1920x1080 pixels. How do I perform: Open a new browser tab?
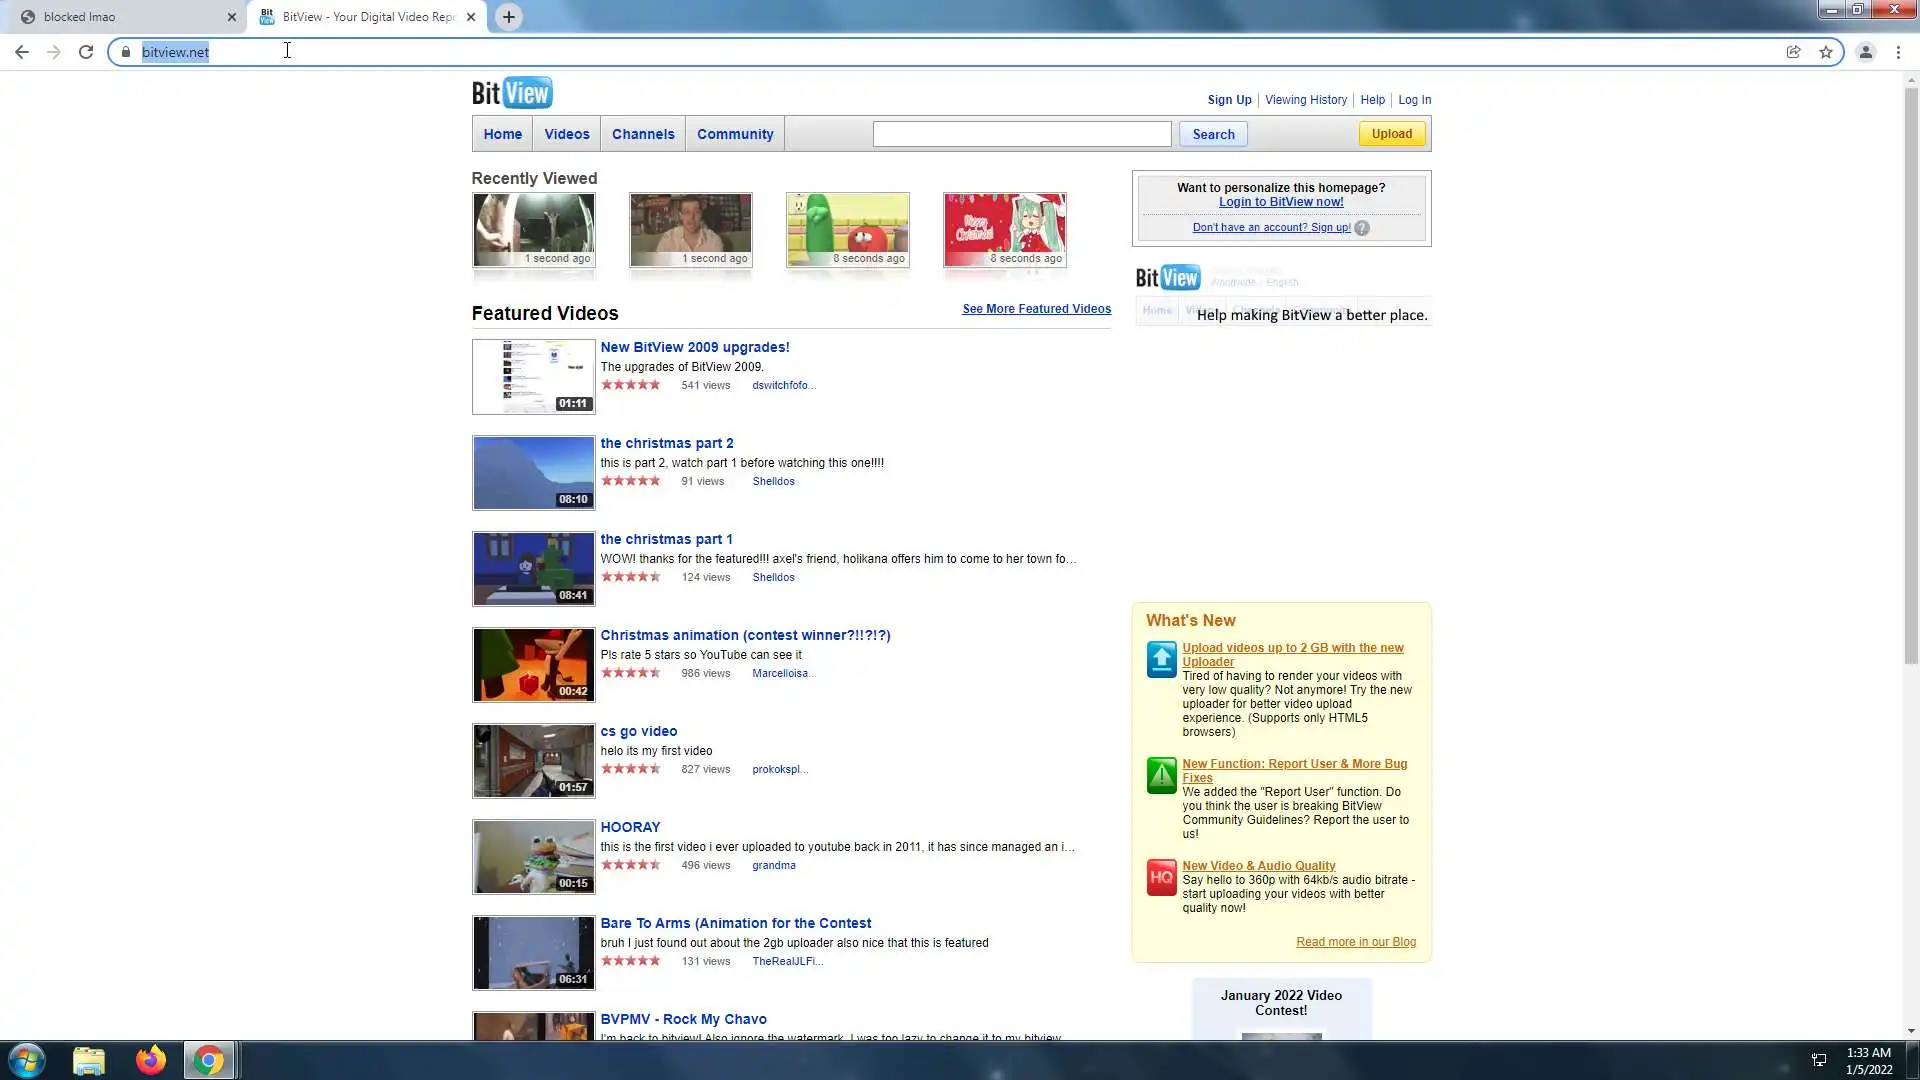pyautogui.click(x=509, y=17)
